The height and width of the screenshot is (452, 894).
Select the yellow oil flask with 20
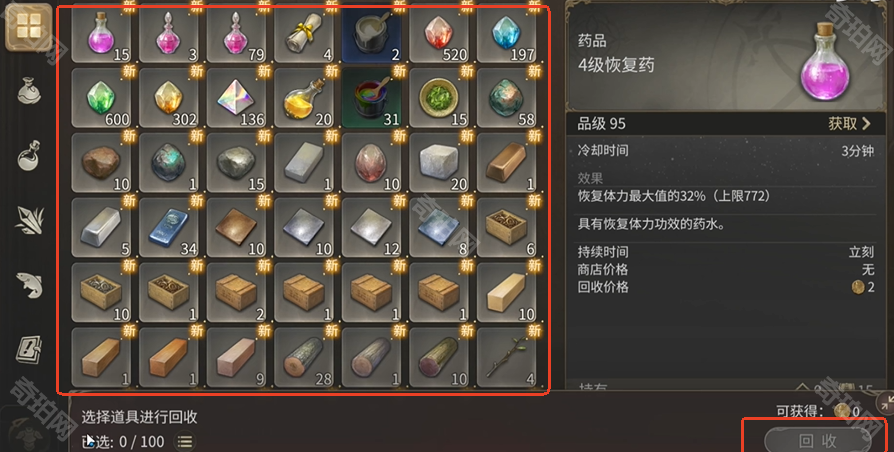coord(304,98)
